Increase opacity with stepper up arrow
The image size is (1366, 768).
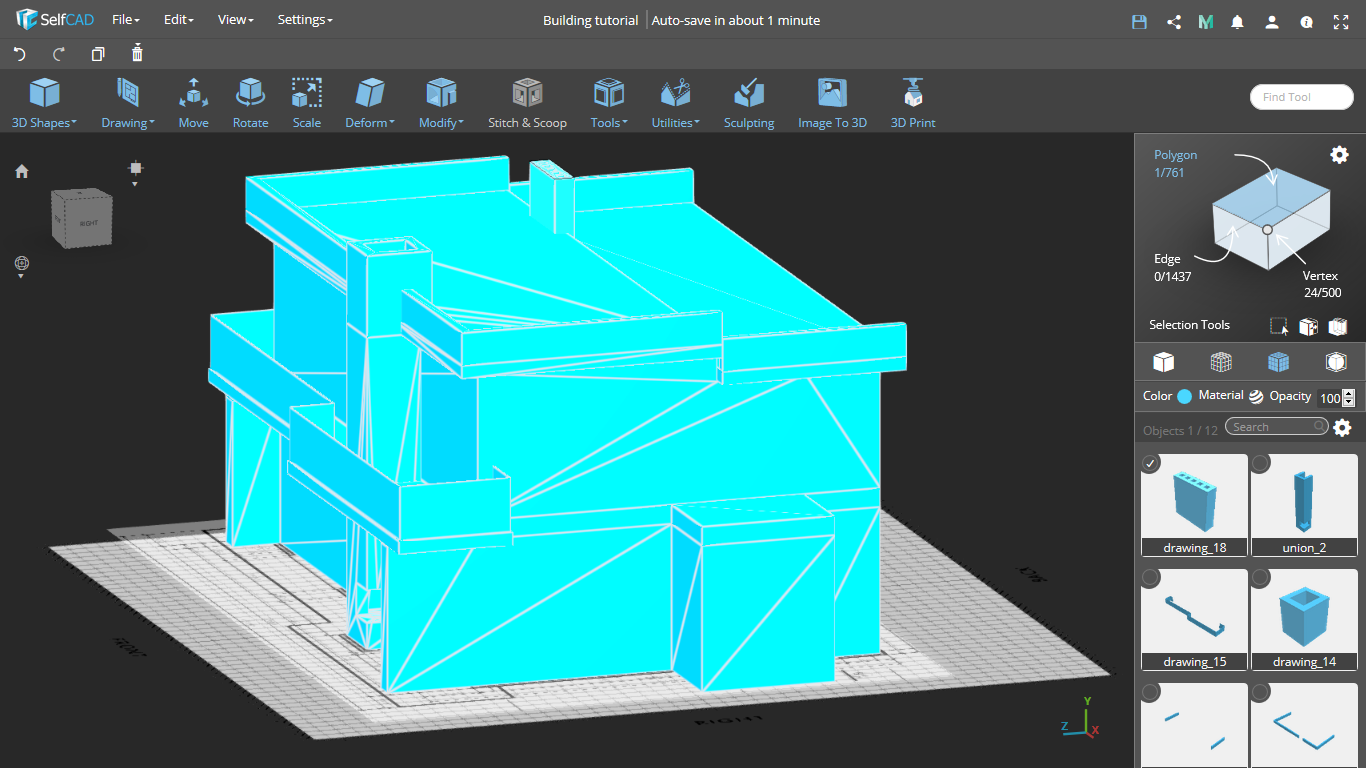click(x=1348, y=393)
